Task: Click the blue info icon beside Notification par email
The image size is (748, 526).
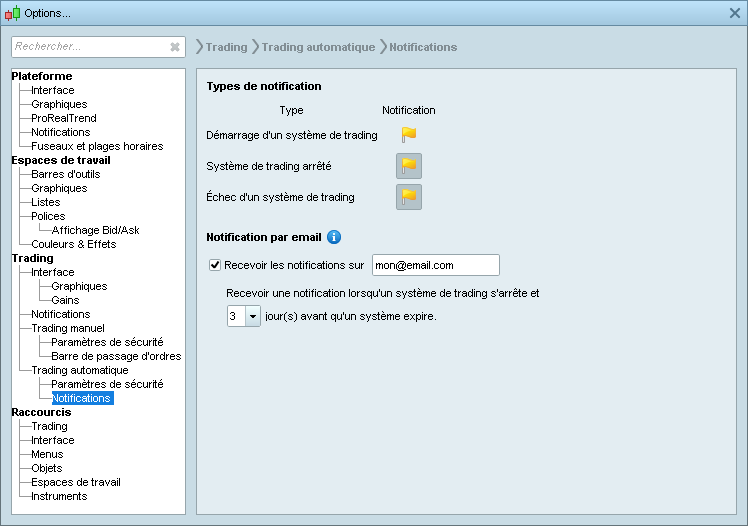Action: (334, 237)
